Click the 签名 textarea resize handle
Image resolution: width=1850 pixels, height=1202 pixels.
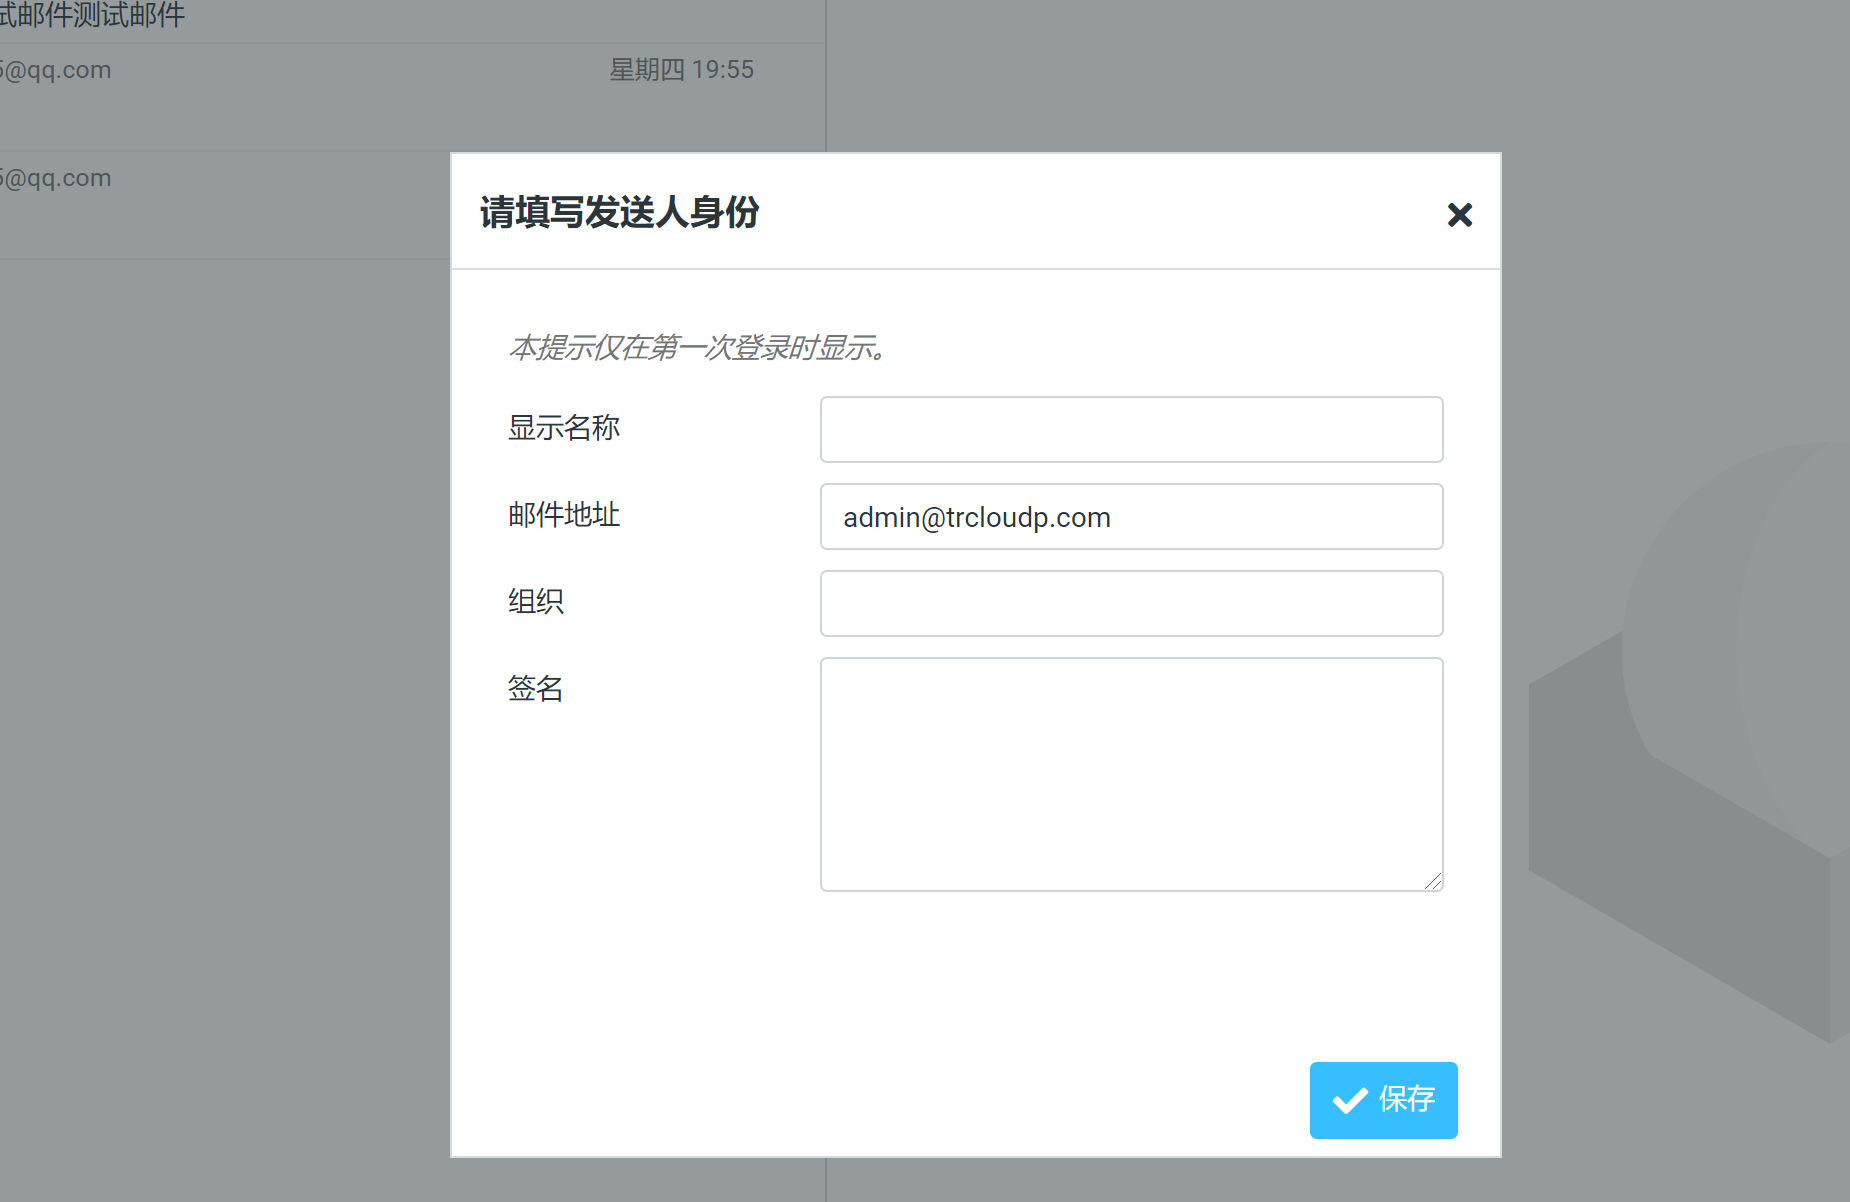coord(1433,881)
